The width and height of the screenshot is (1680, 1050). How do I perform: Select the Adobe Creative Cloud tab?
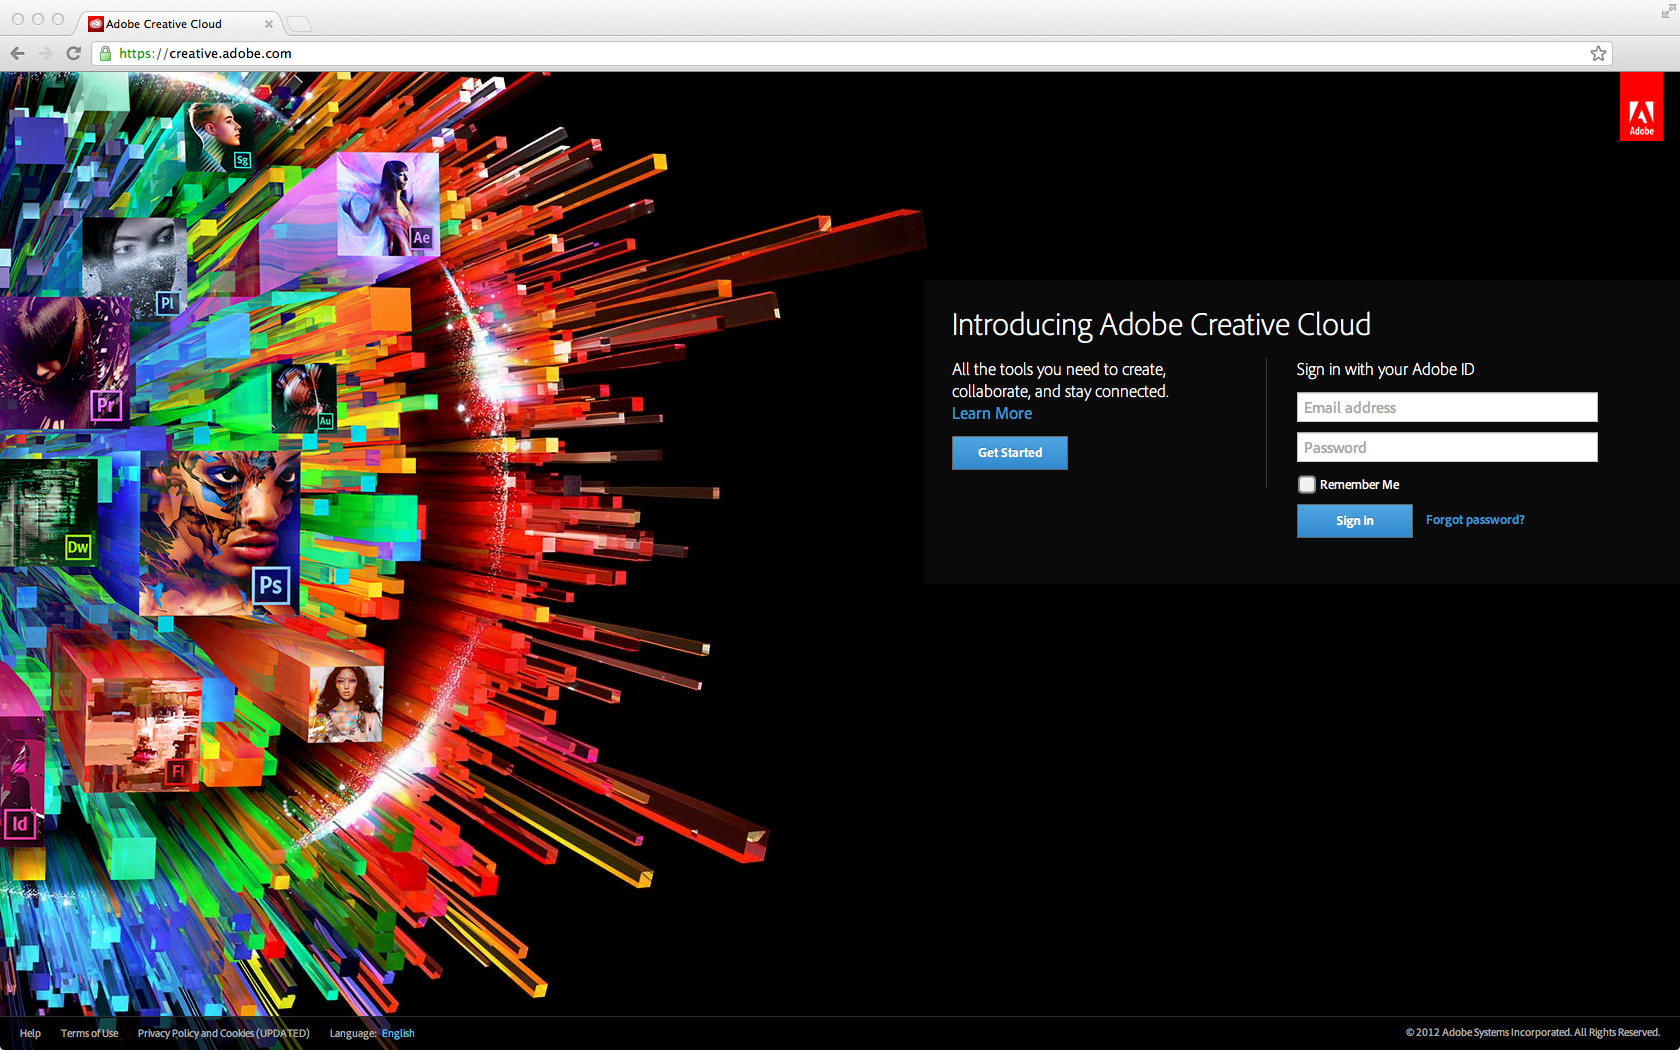point(180,24)
